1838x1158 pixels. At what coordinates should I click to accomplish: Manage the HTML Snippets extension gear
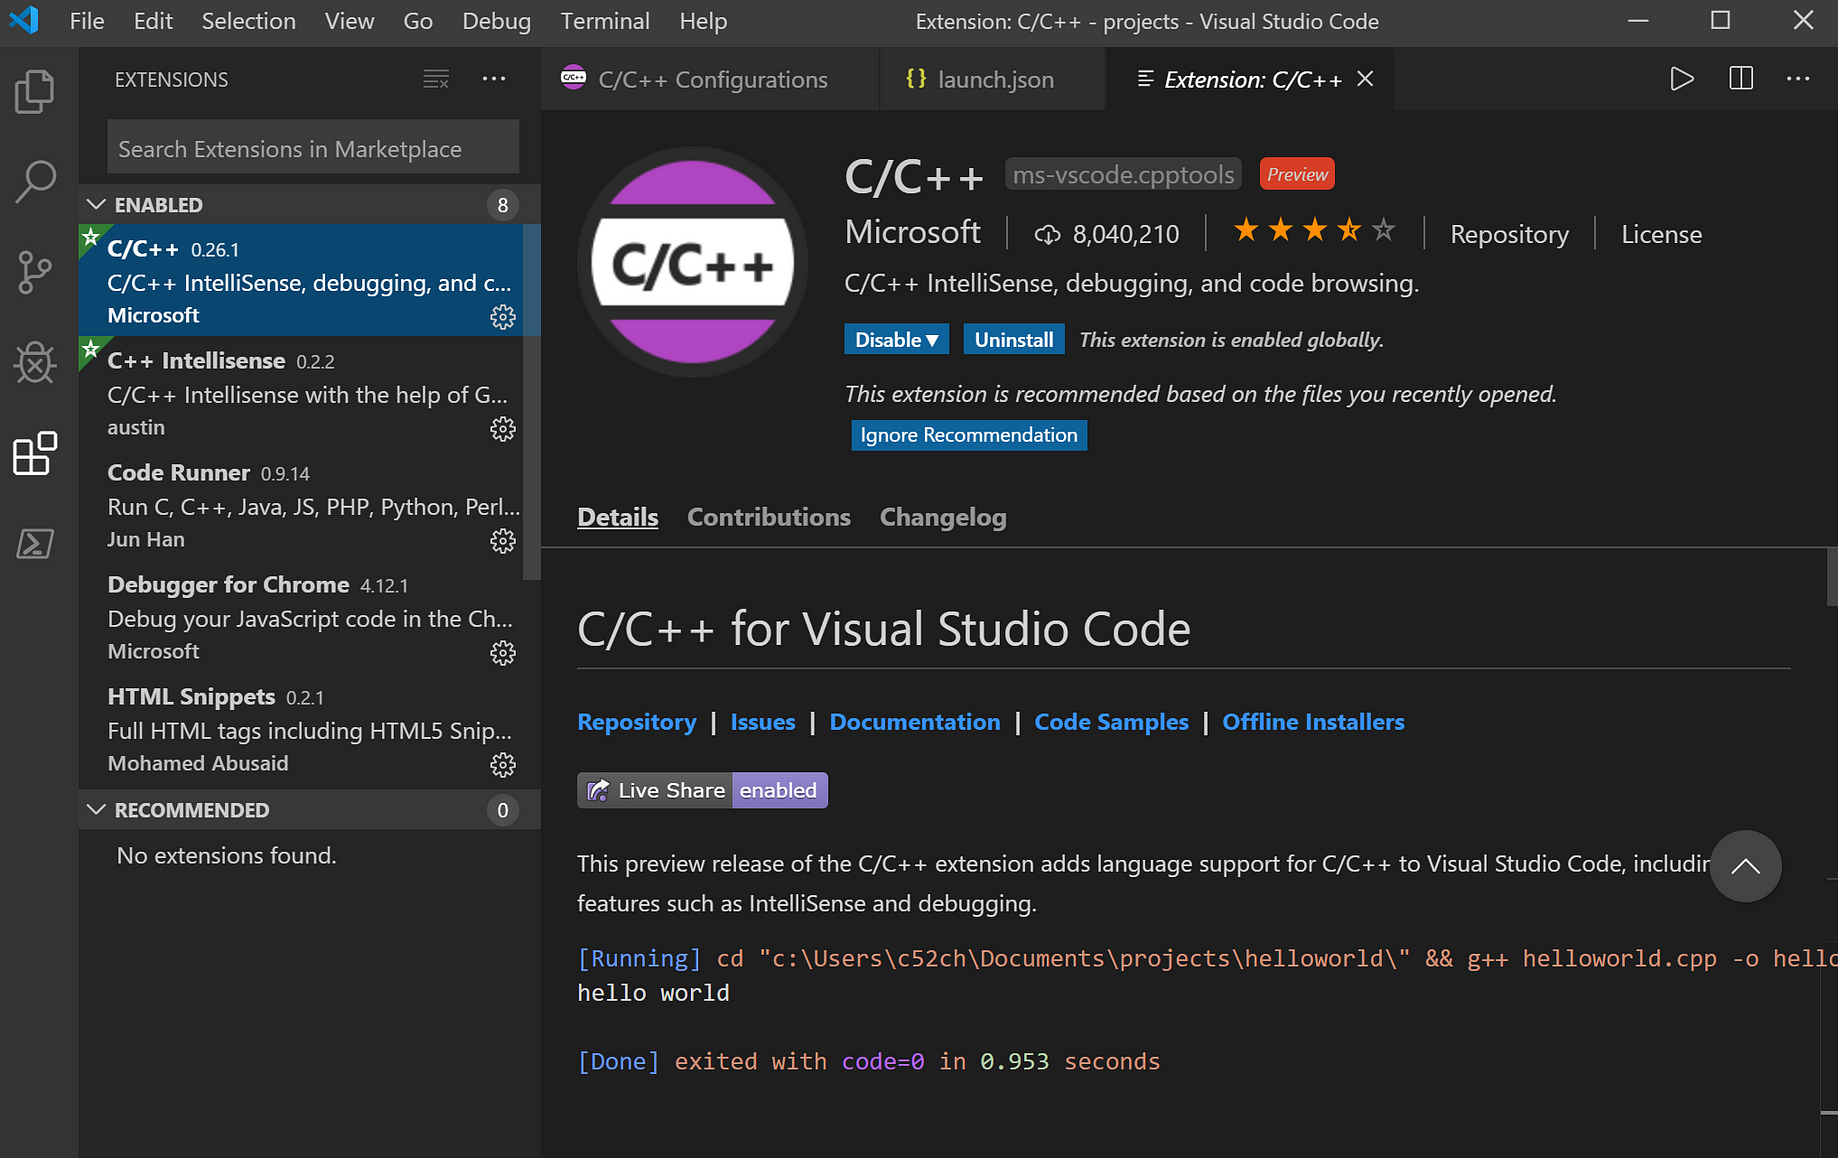[x=503, y=765]
